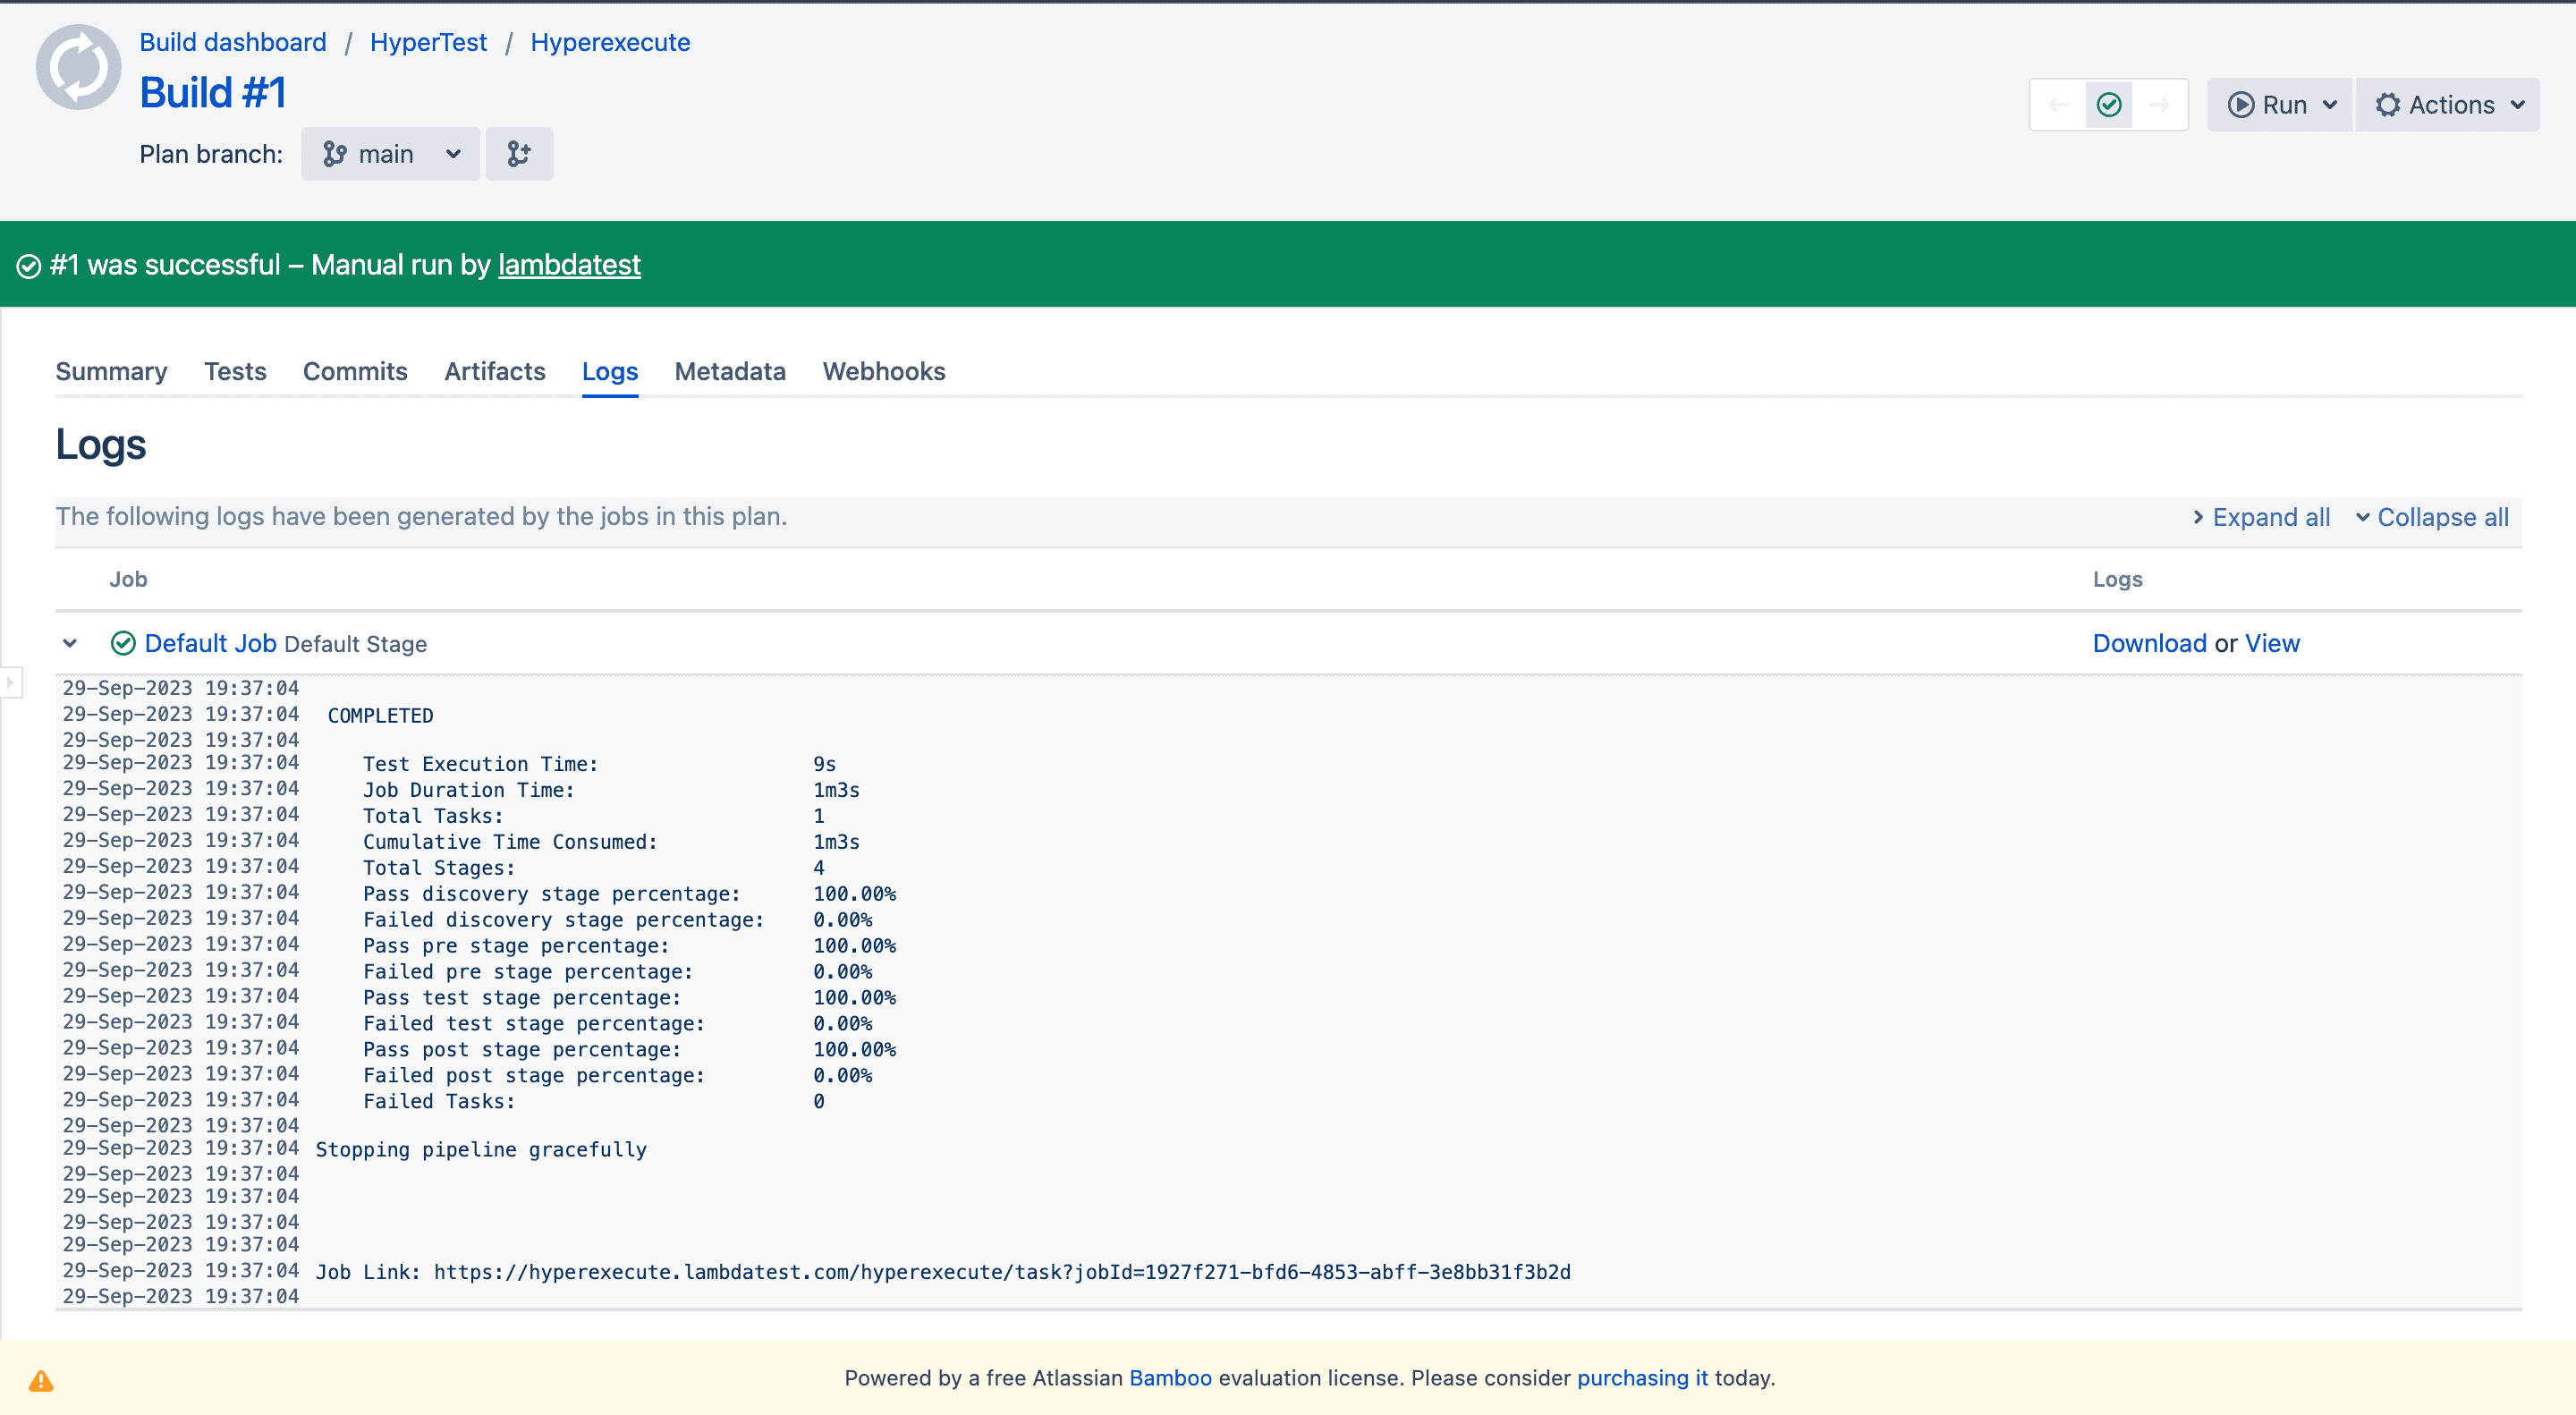This screenshot has height=1415, width=2576.
Task: Click the Default Job green check icon
Action: (123, 643)
